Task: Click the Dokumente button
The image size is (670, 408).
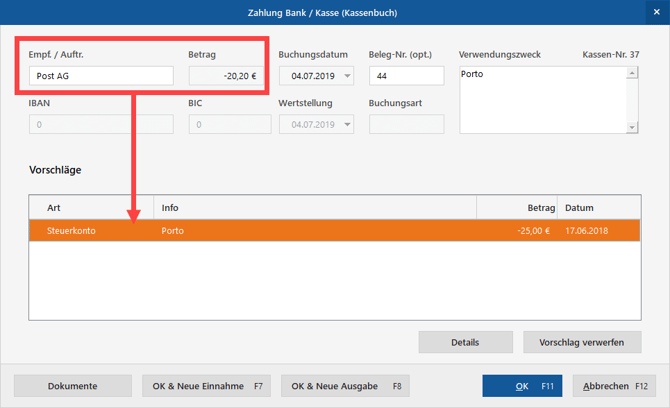Action: 73,386
